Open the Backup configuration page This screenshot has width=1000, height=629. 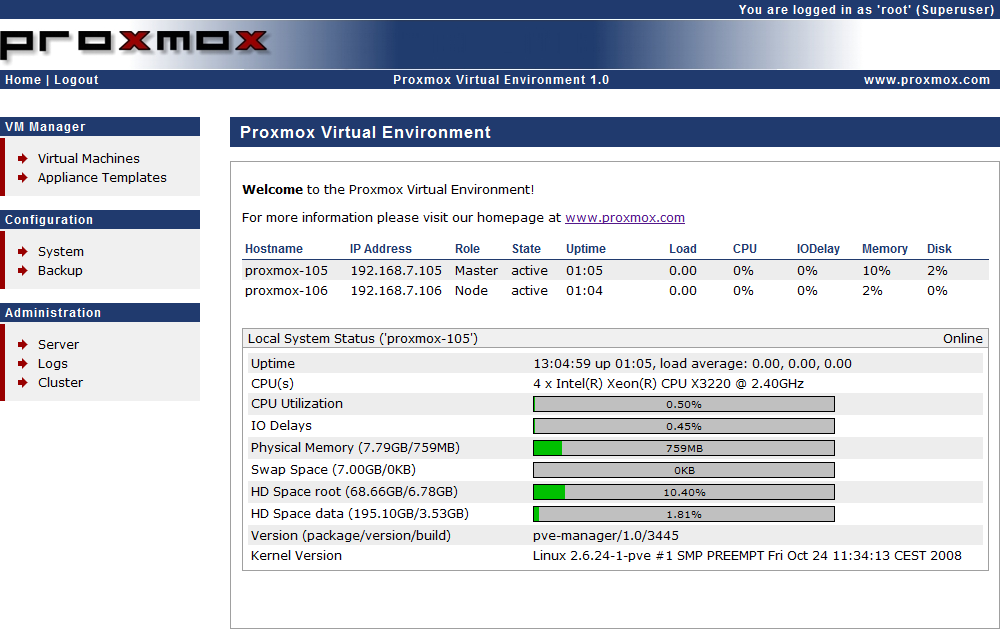pos(60,270)
